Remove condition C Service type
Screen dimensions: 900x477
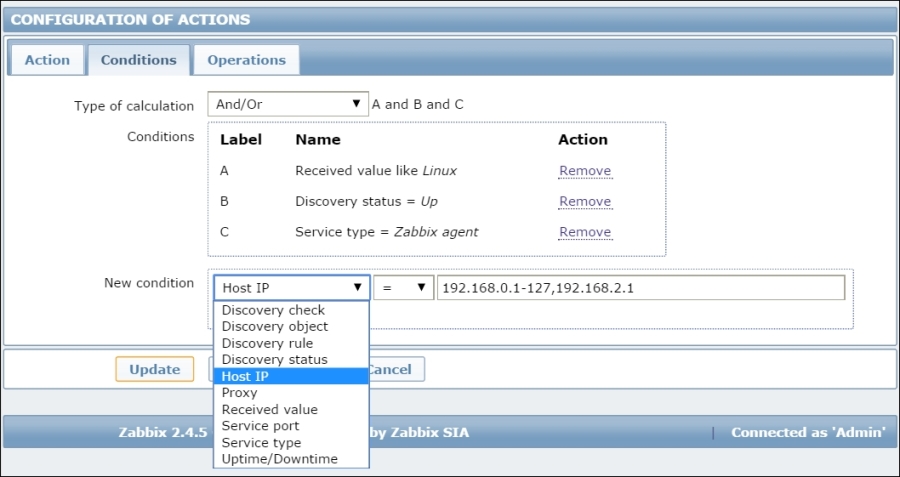tap(585, 232)
